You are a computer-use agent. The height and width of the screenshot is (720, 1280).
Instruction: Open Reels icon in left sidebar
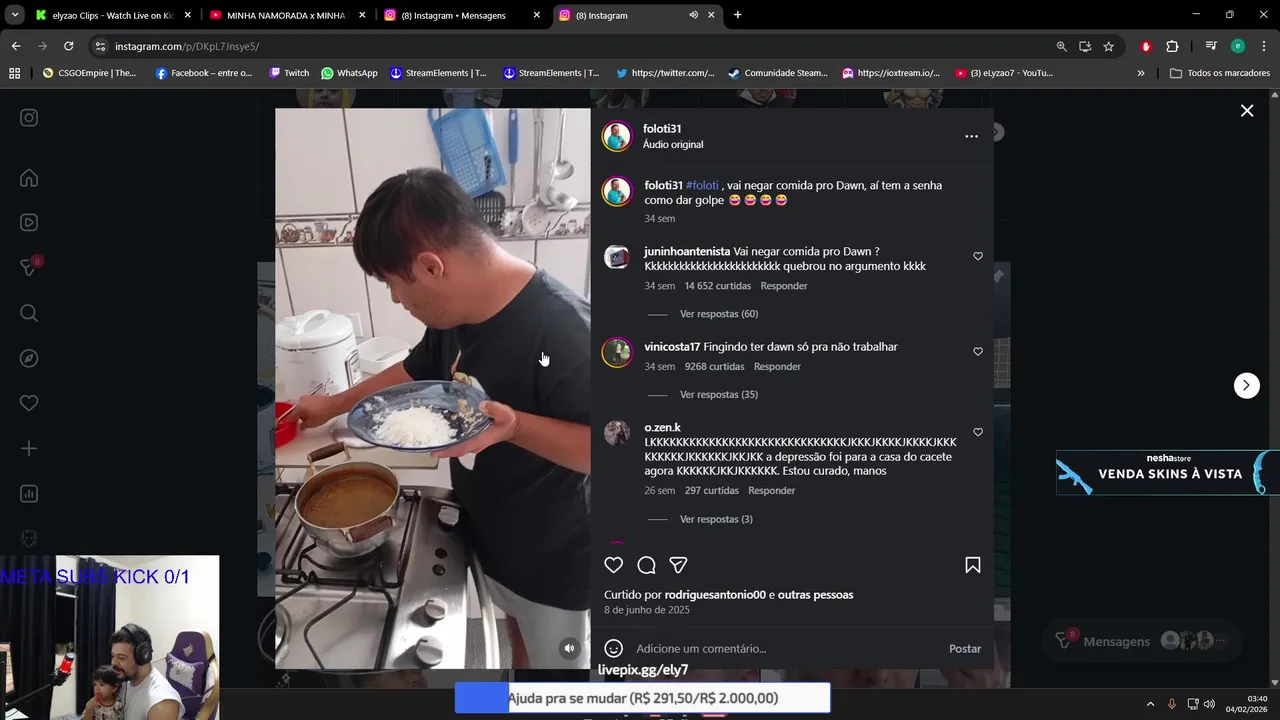click(x=29, y=222)
